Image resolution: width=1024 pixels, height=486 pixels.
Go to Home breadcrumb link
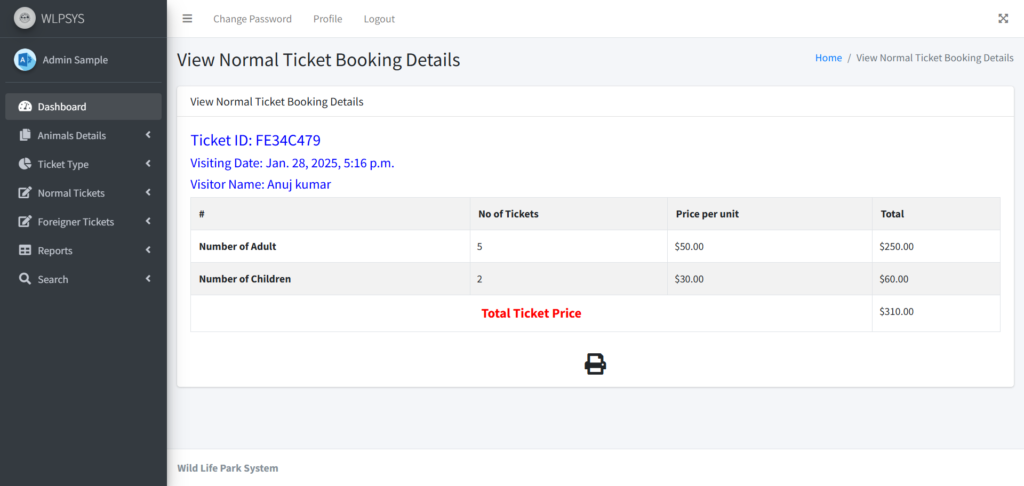pos(828,57)
